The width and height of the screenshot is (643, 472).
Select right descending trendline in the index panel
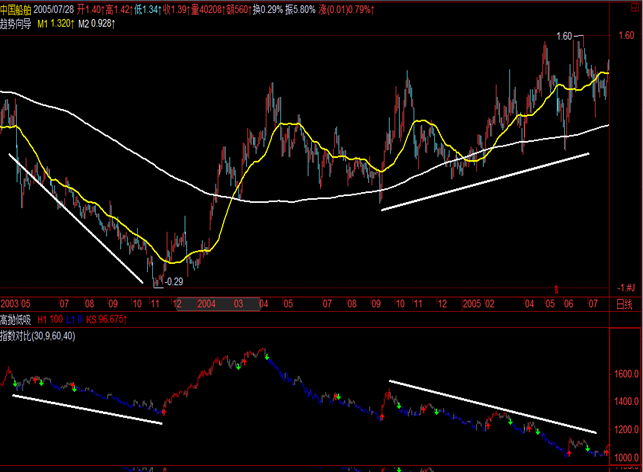pos(490,405)
